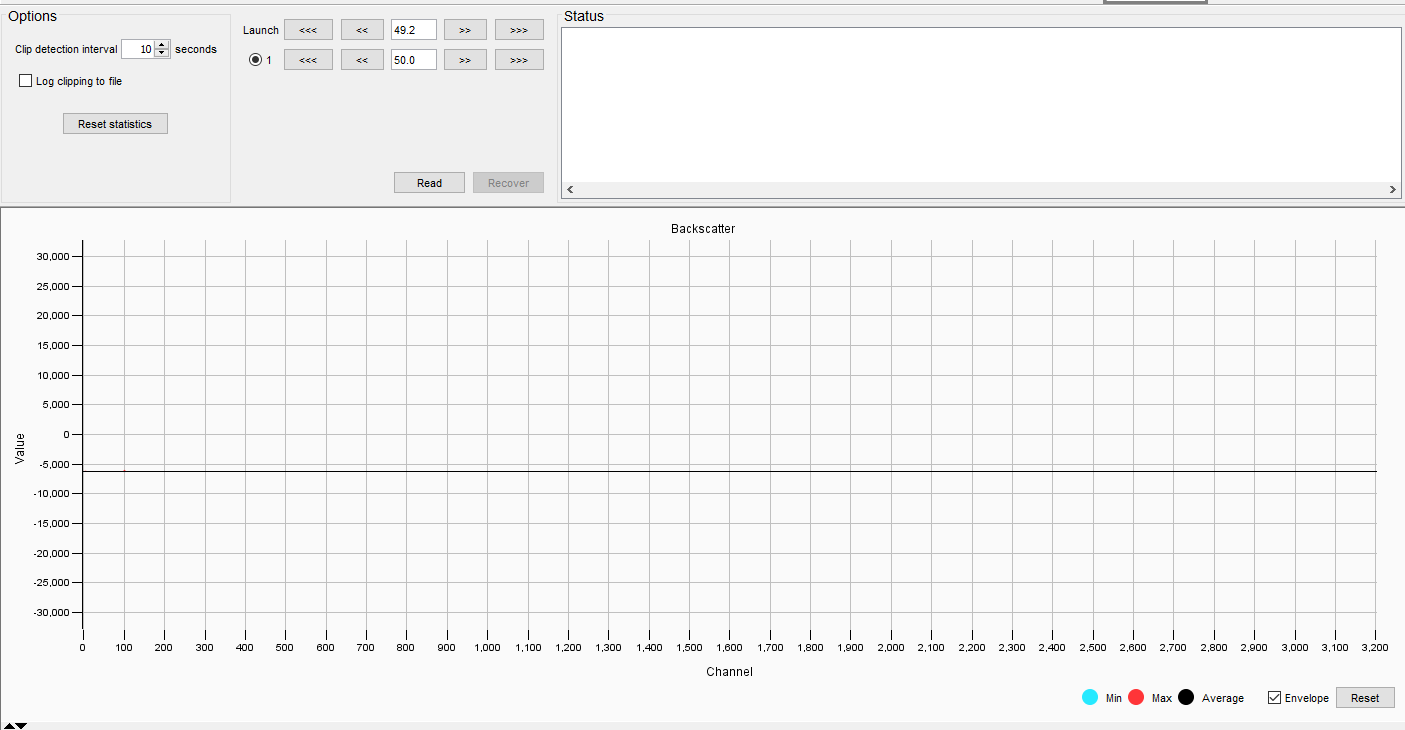The image size is (1405, 730).
Task: Click the launch <<< fast-decrement arrows
Action: pos(308,29)
